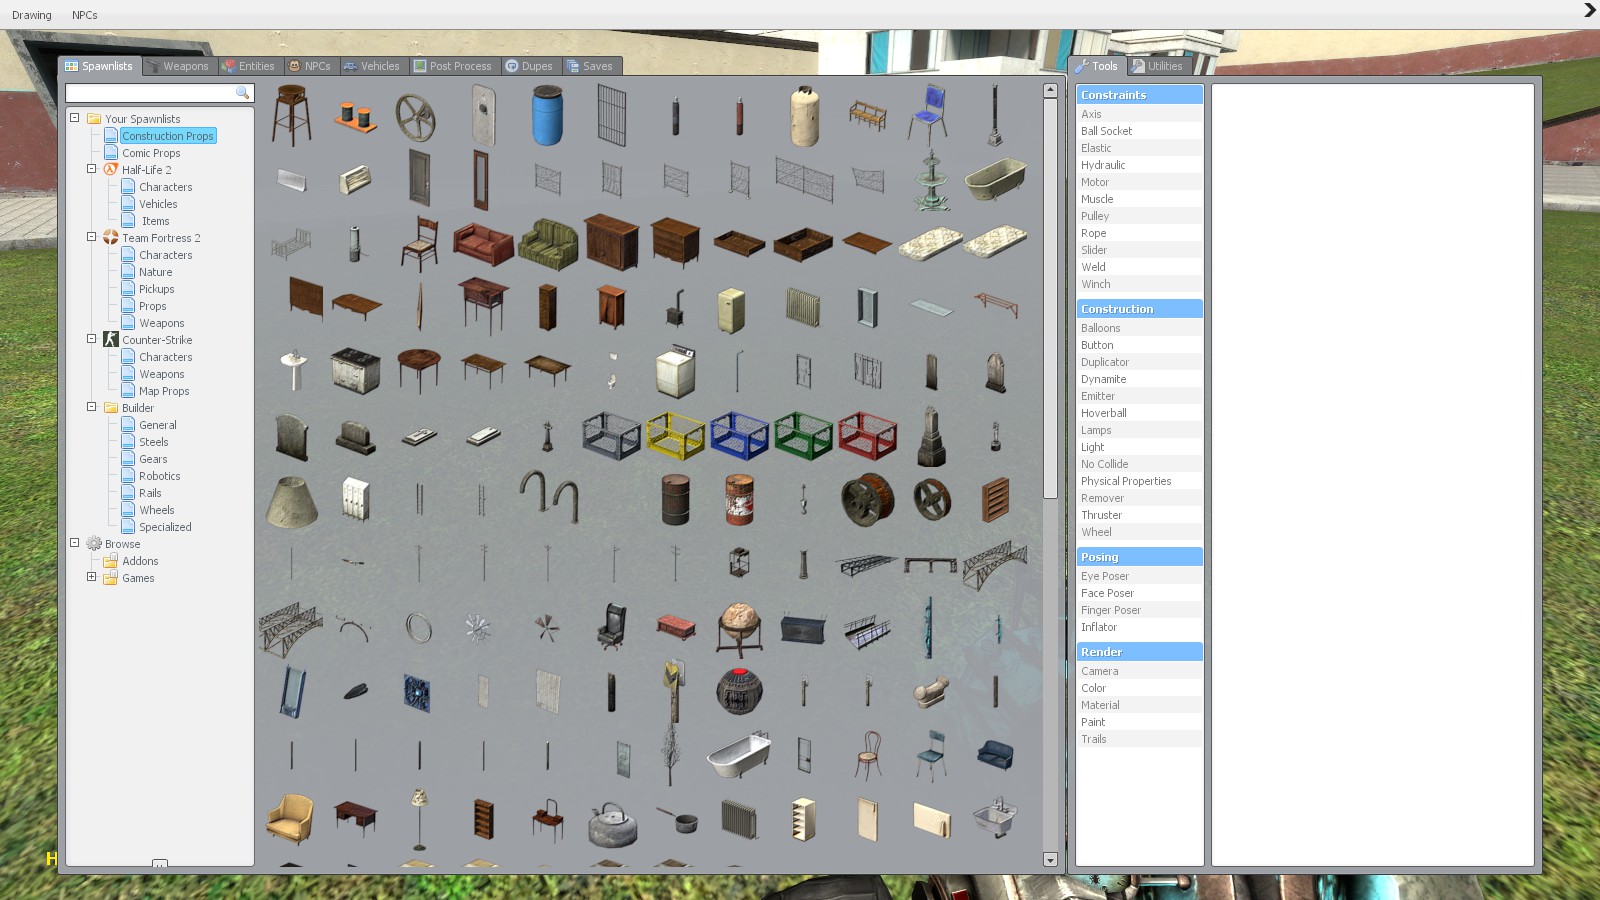The image size is (1600, 900).
Task: Collapse the Counter-Strike tree node
Action: pyautogui.click(x=91, y=339)
